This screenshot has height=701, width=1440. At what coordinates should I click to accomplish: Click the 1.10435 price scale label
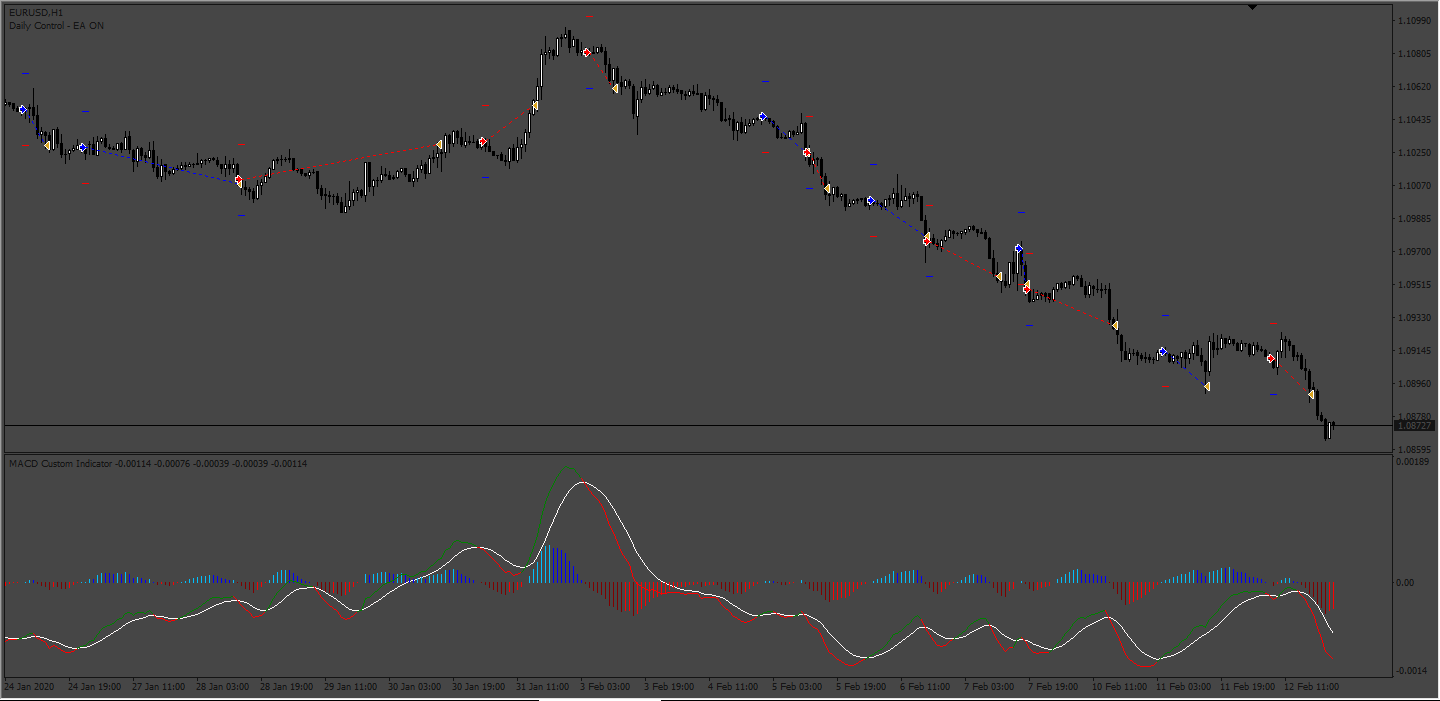(x=1414, y=120)
